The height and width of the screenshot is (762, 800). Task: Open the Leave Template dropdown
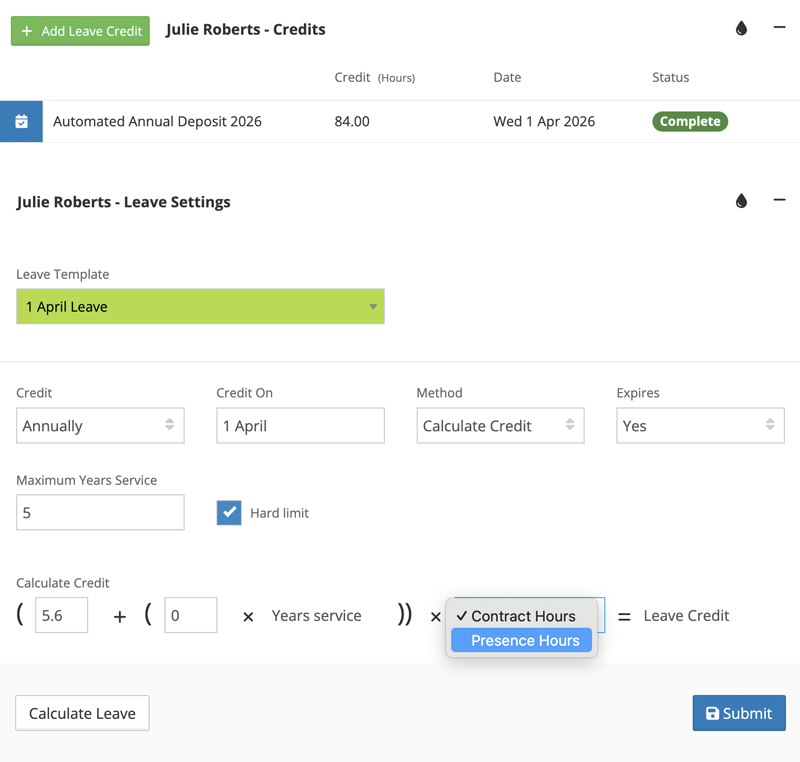tap(201, 307)
